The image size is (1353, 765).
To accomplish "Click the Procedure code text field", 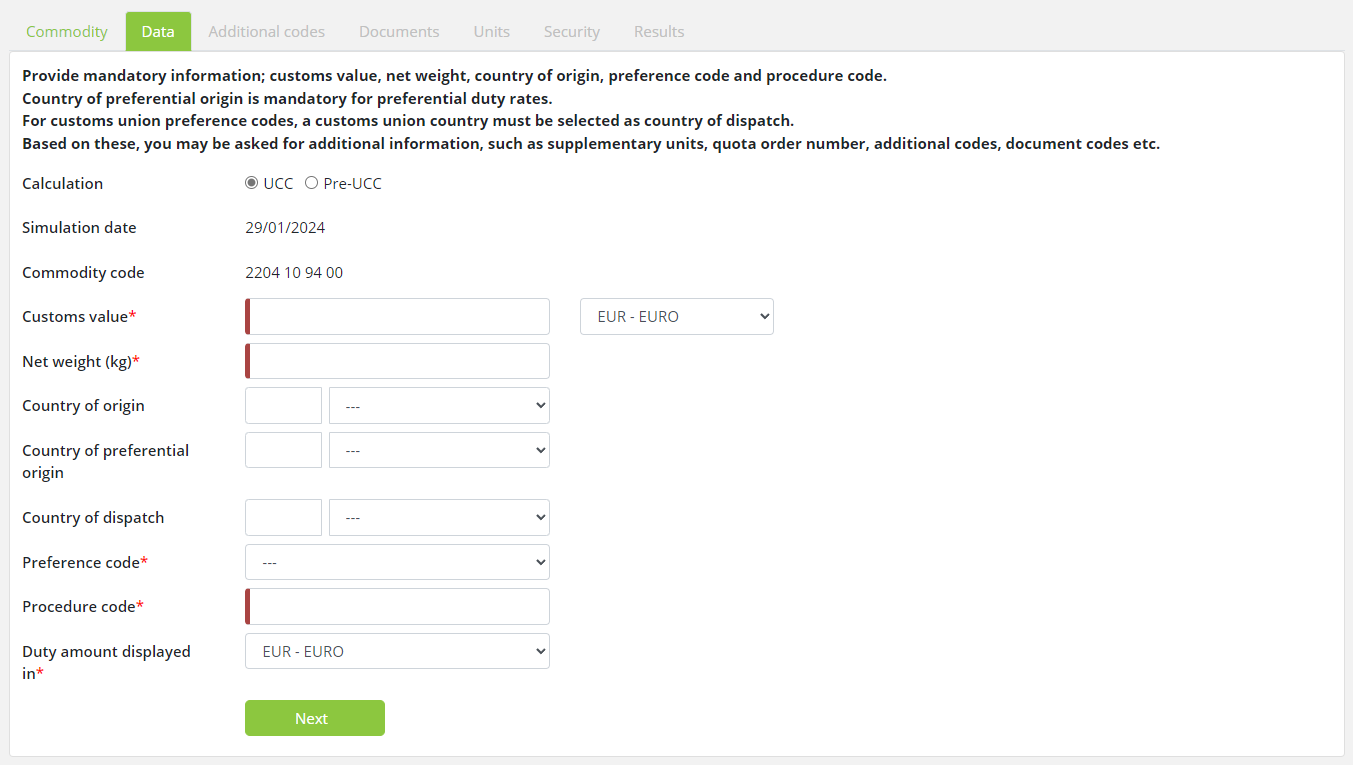I will tap(399, 606).
